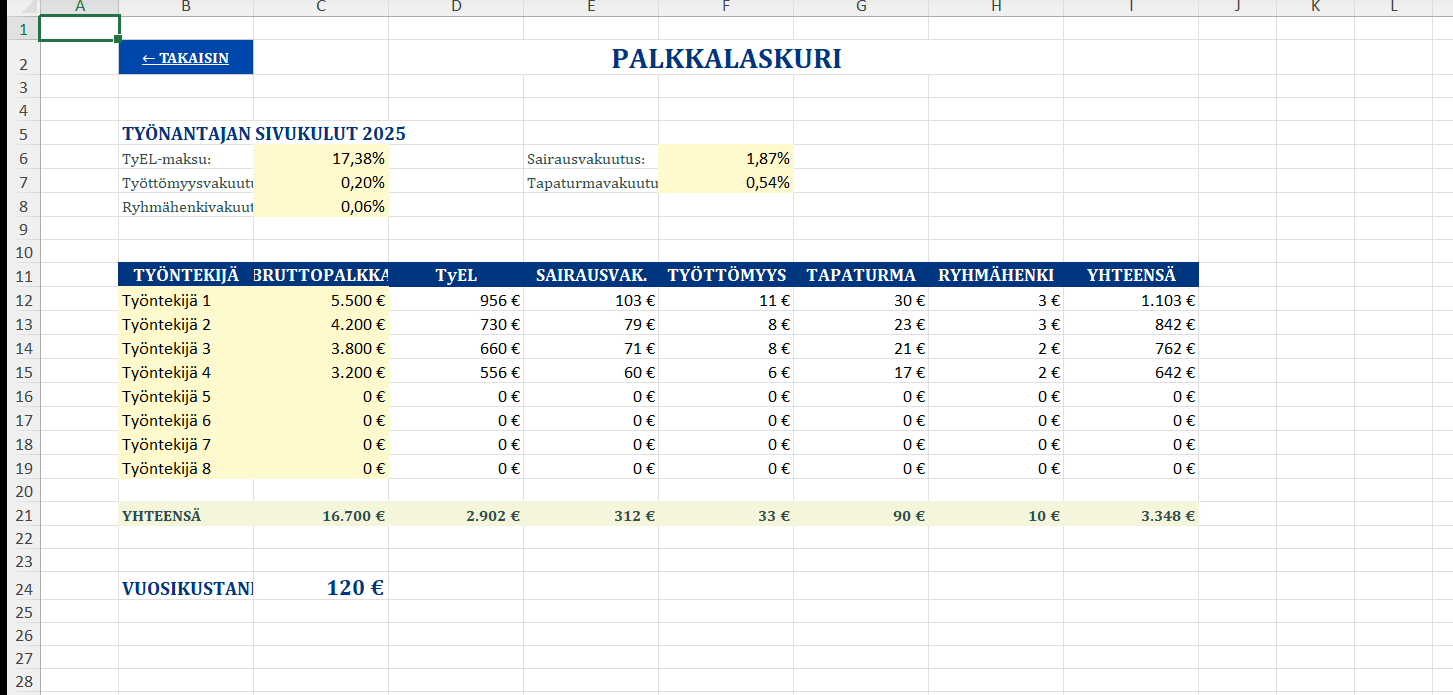
Task: Click the ← TAKAISIN back link
Action: click(185, 58)
